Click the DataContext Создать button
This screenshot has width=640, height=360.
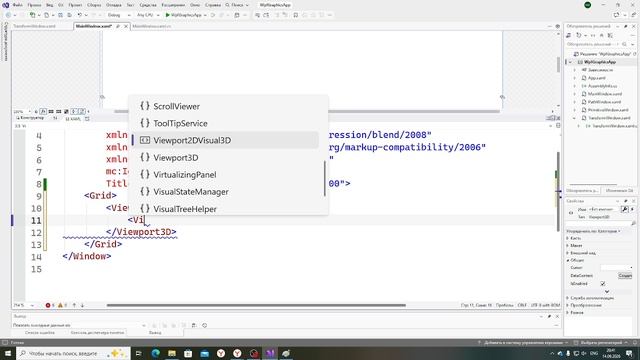pyautogui.click(x=625, y=276)
